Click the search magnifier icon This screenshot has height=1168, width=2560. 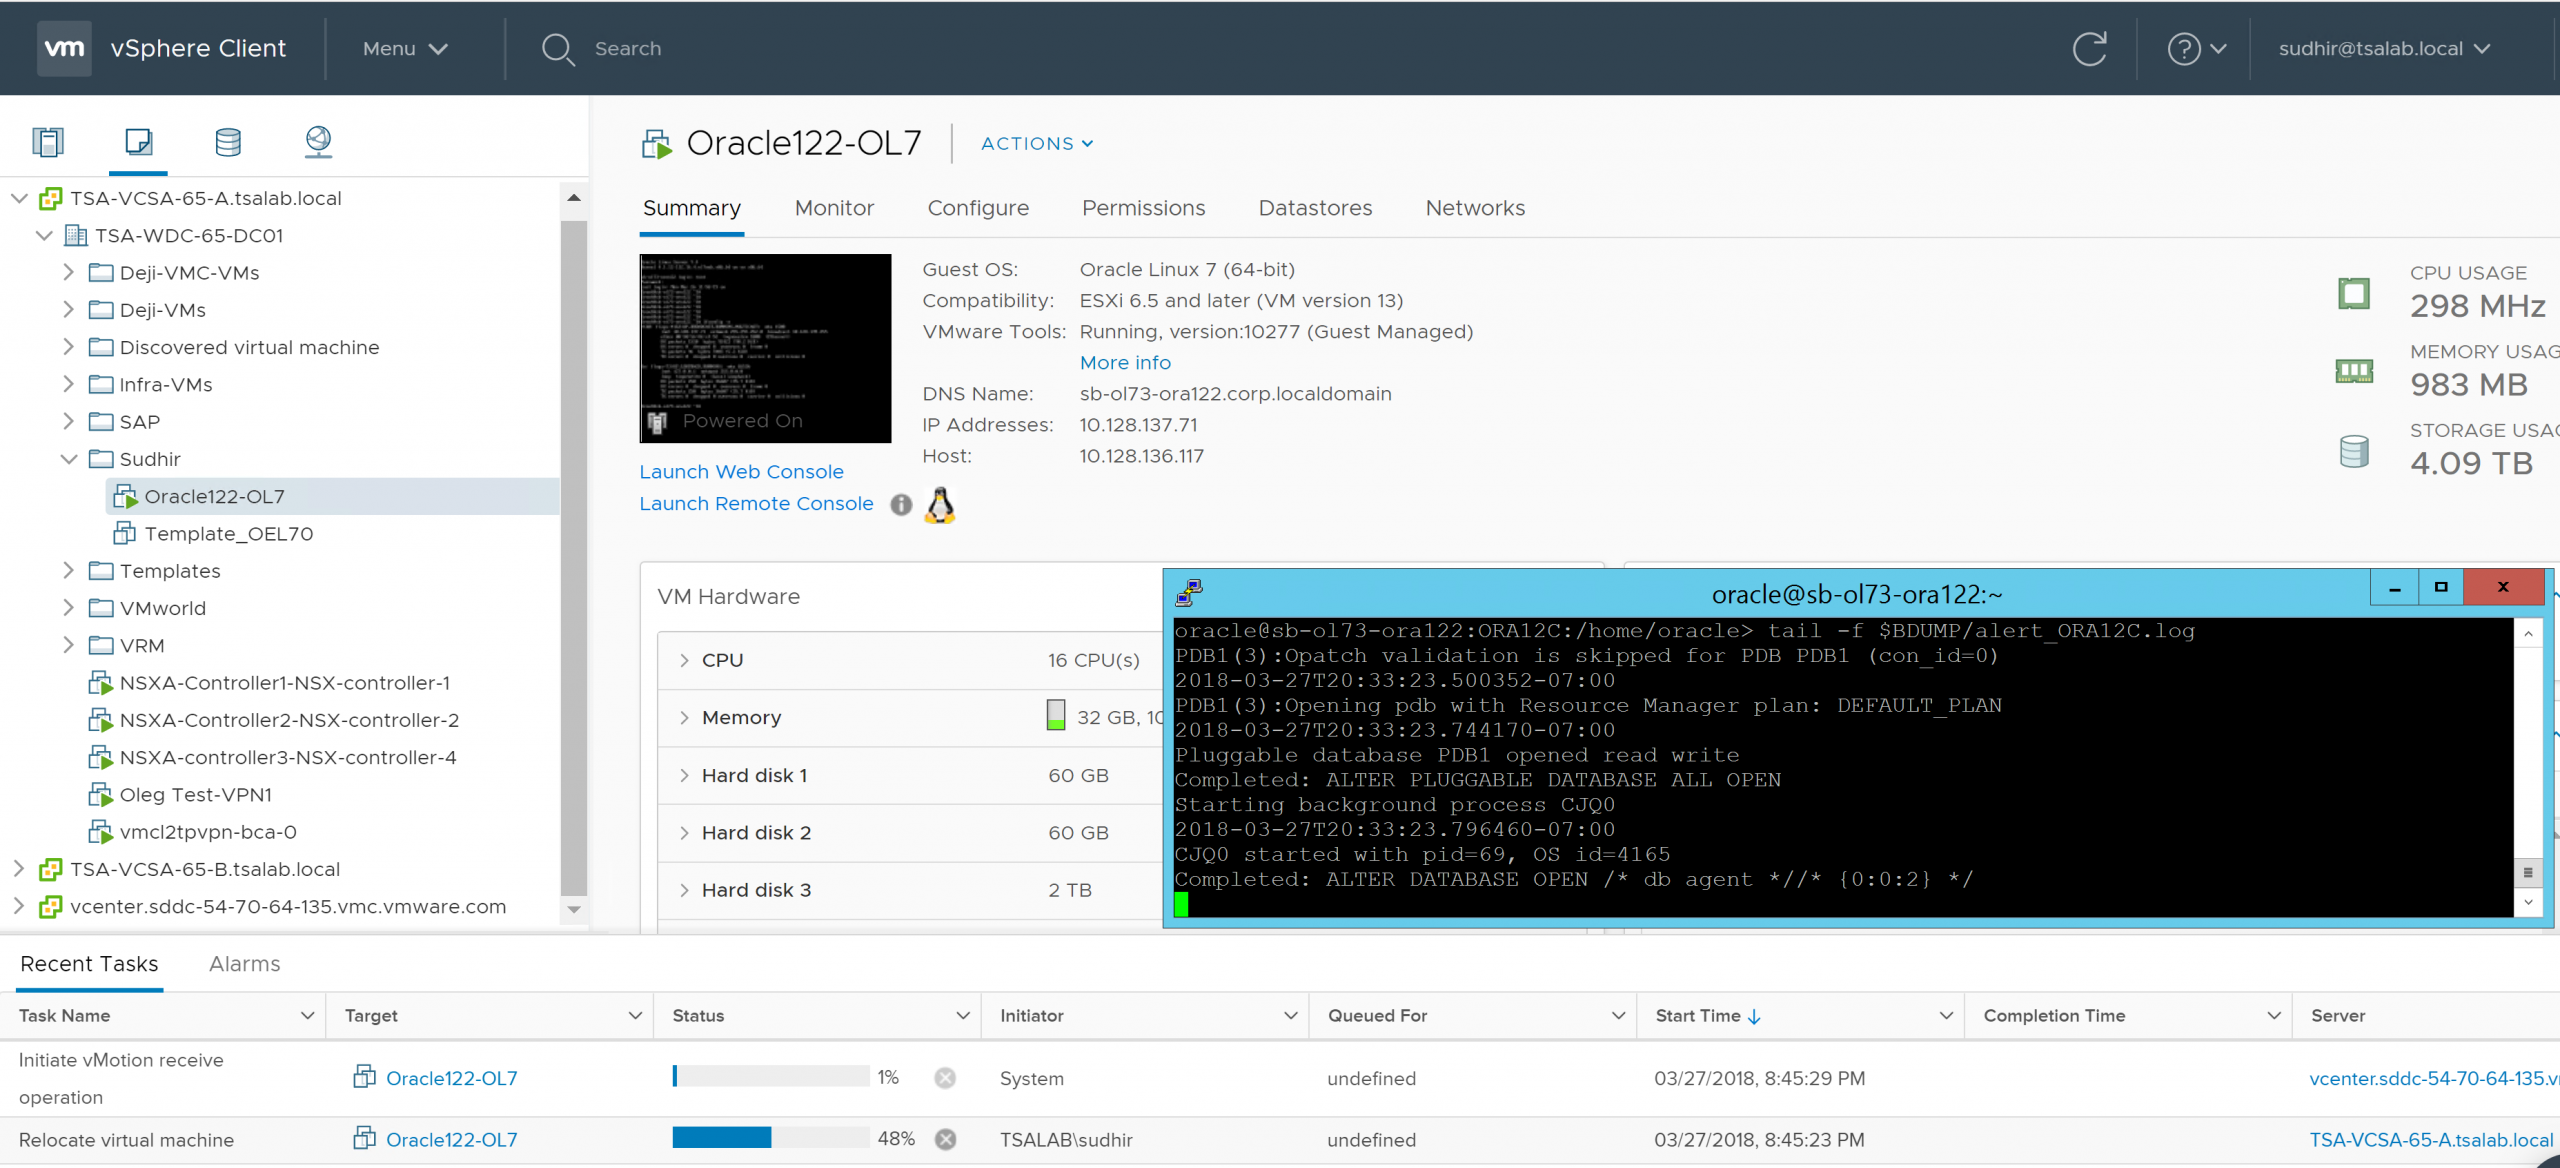coord(557,49)
